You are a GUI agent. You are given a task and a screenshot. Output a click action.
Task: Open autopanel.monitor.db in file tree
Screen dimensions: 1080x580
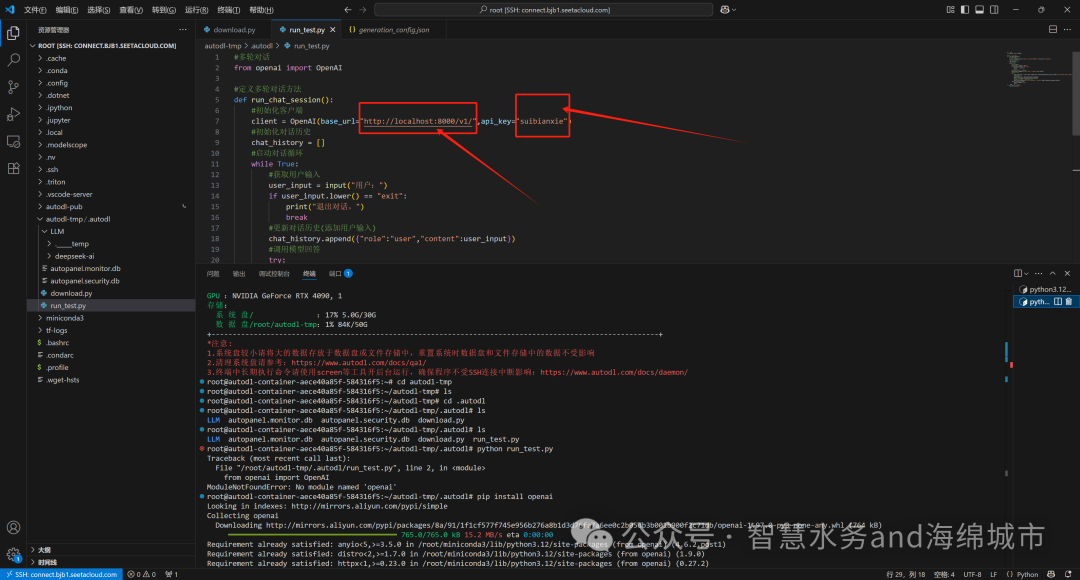tap(112, 269)
